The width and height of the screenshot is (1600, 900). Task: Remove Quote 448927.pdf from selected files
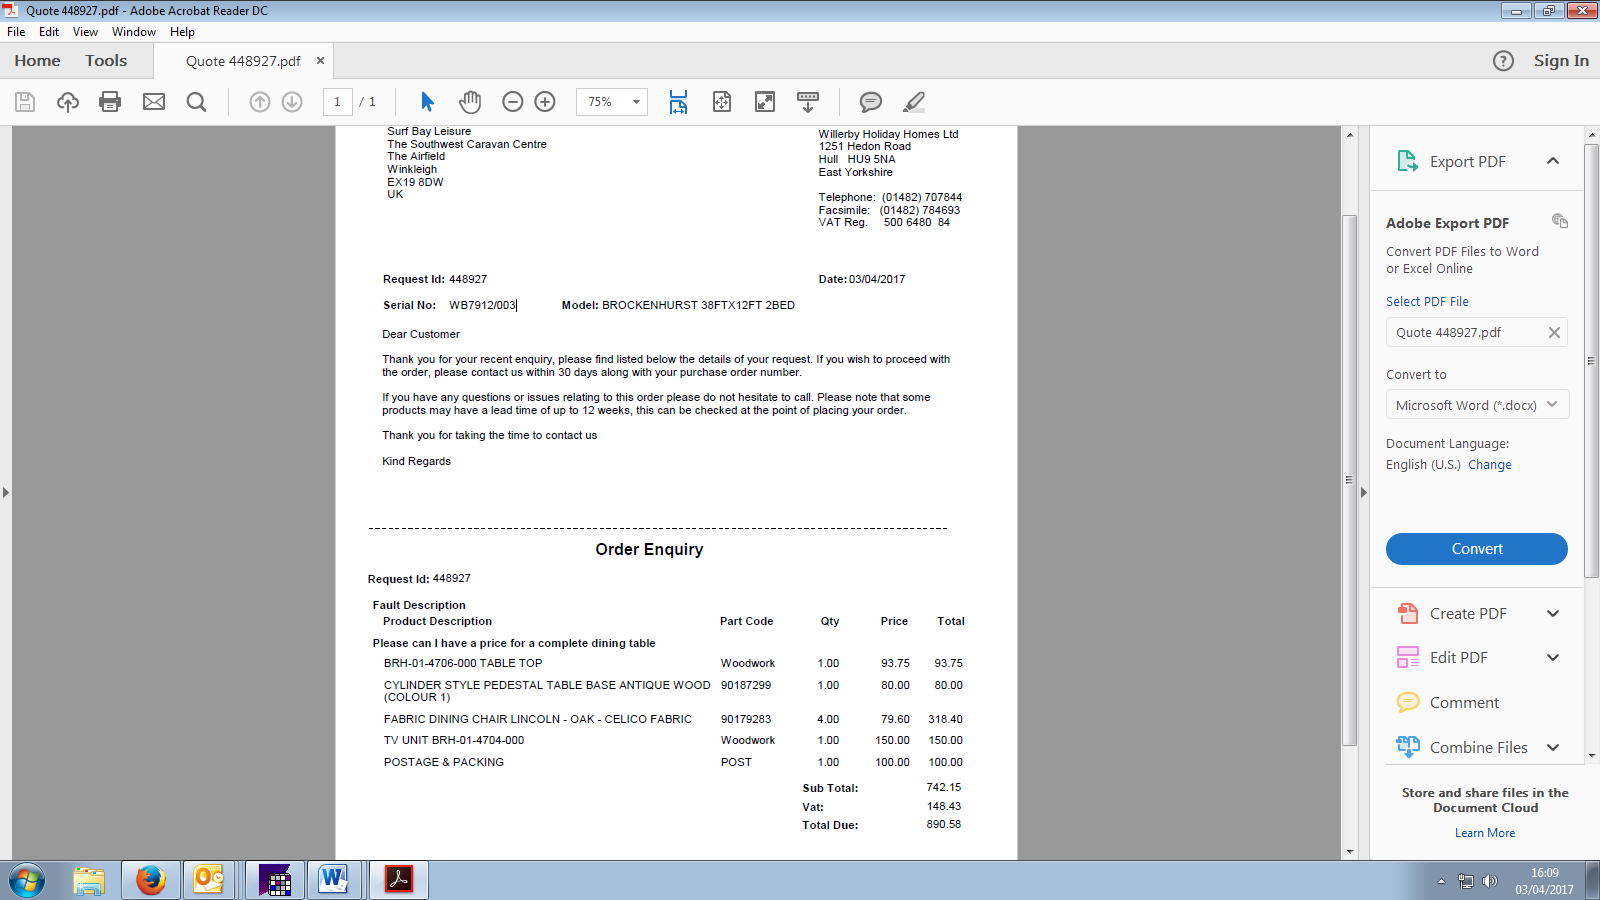tap(1554, 333)
